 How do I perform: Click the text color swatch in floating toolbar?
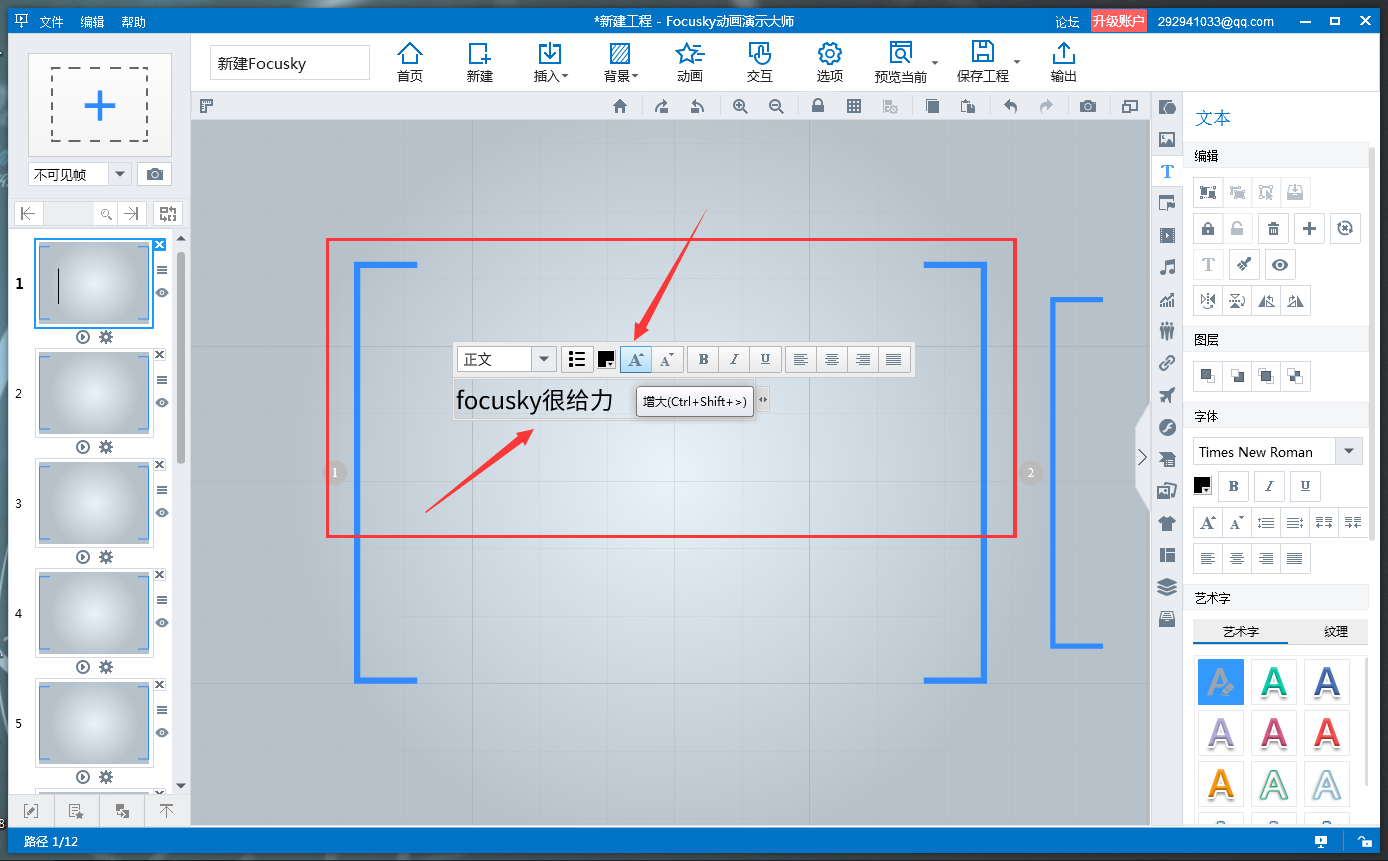(606, 359)
